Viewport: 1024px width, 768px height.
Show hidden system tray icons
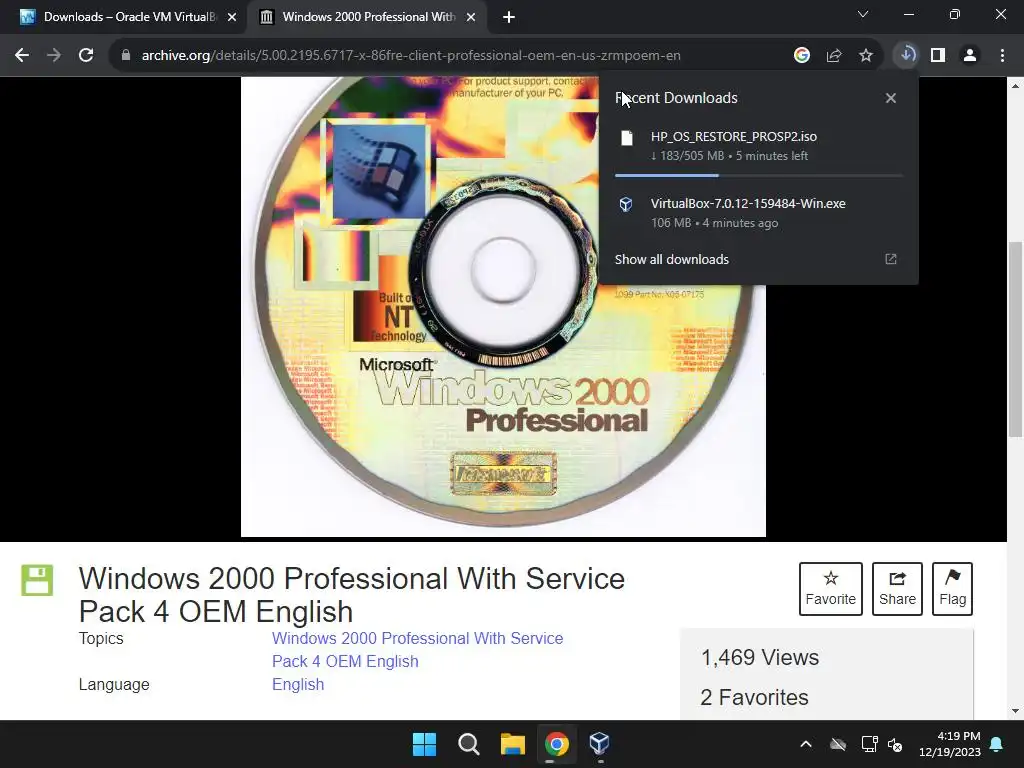pyautogui.click(x=806, y=744)
